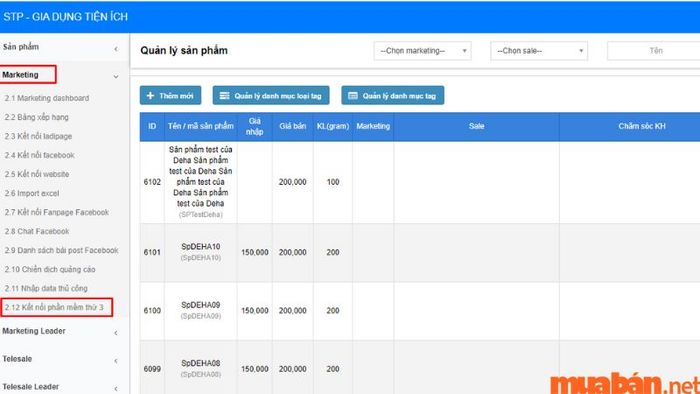Click the card icon in Quản lý danh mục tag
Screen dimensions: 700x394
point(353,95)
